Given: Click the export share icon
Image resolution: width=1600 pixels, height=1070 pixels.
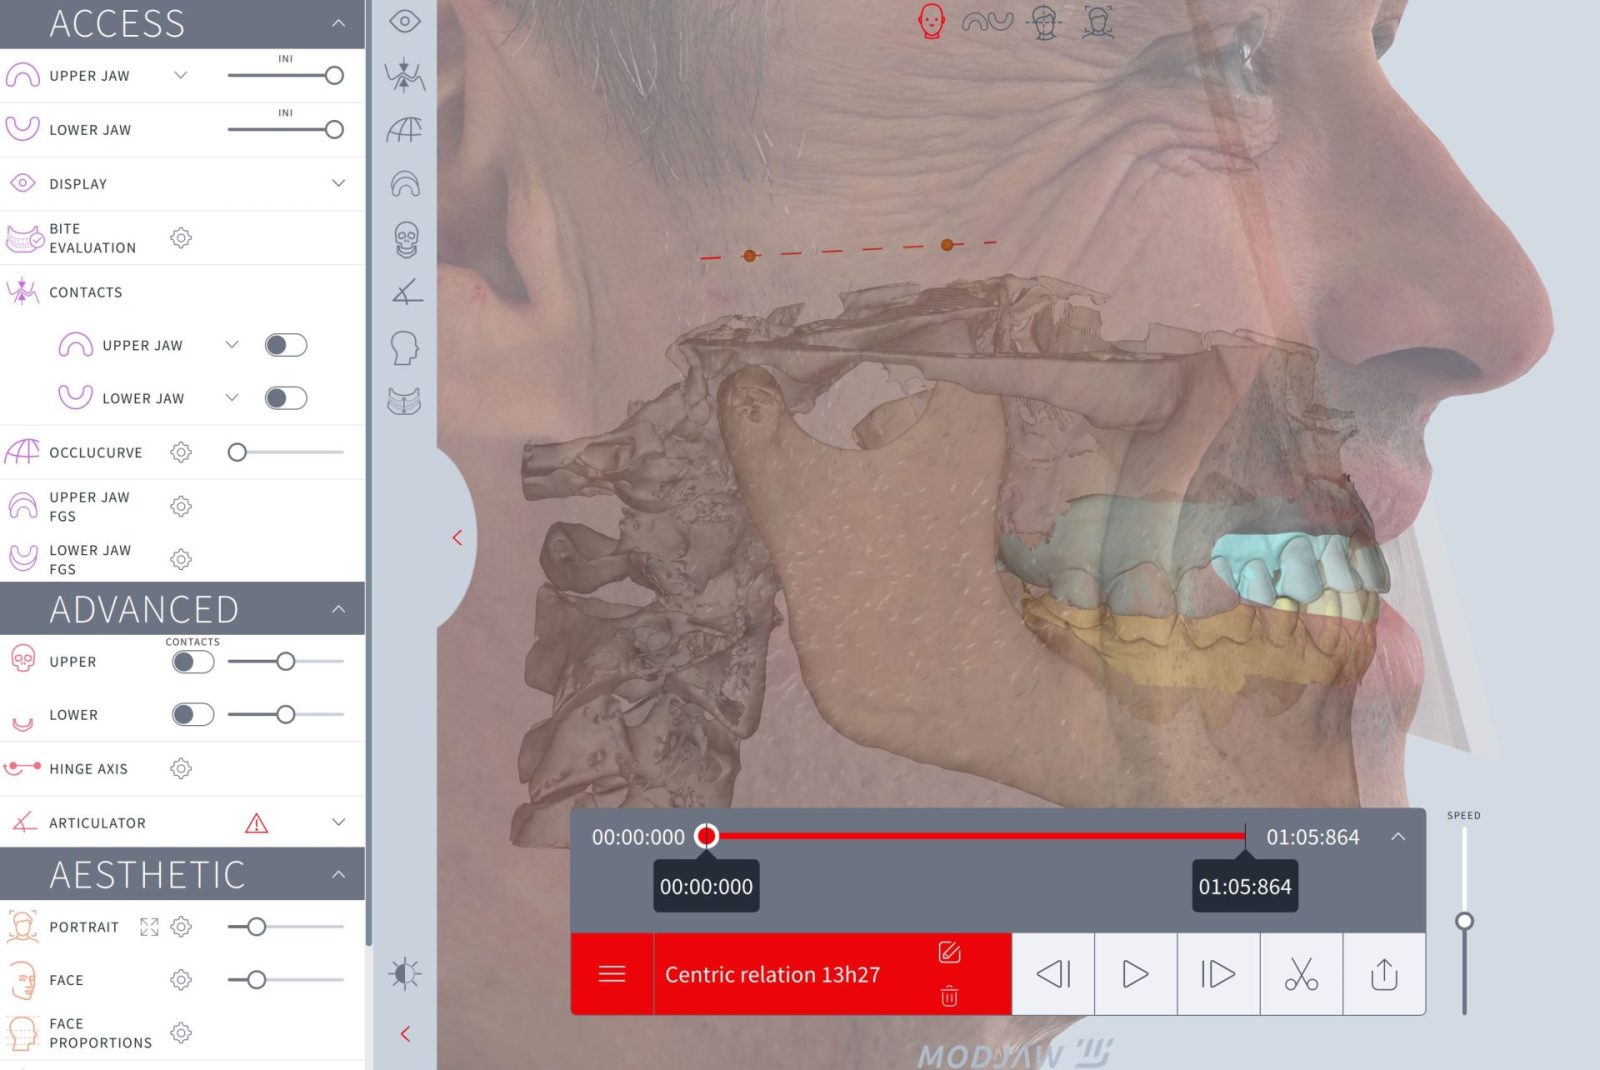Looking at the screenshot, I should click(1384, 974).
